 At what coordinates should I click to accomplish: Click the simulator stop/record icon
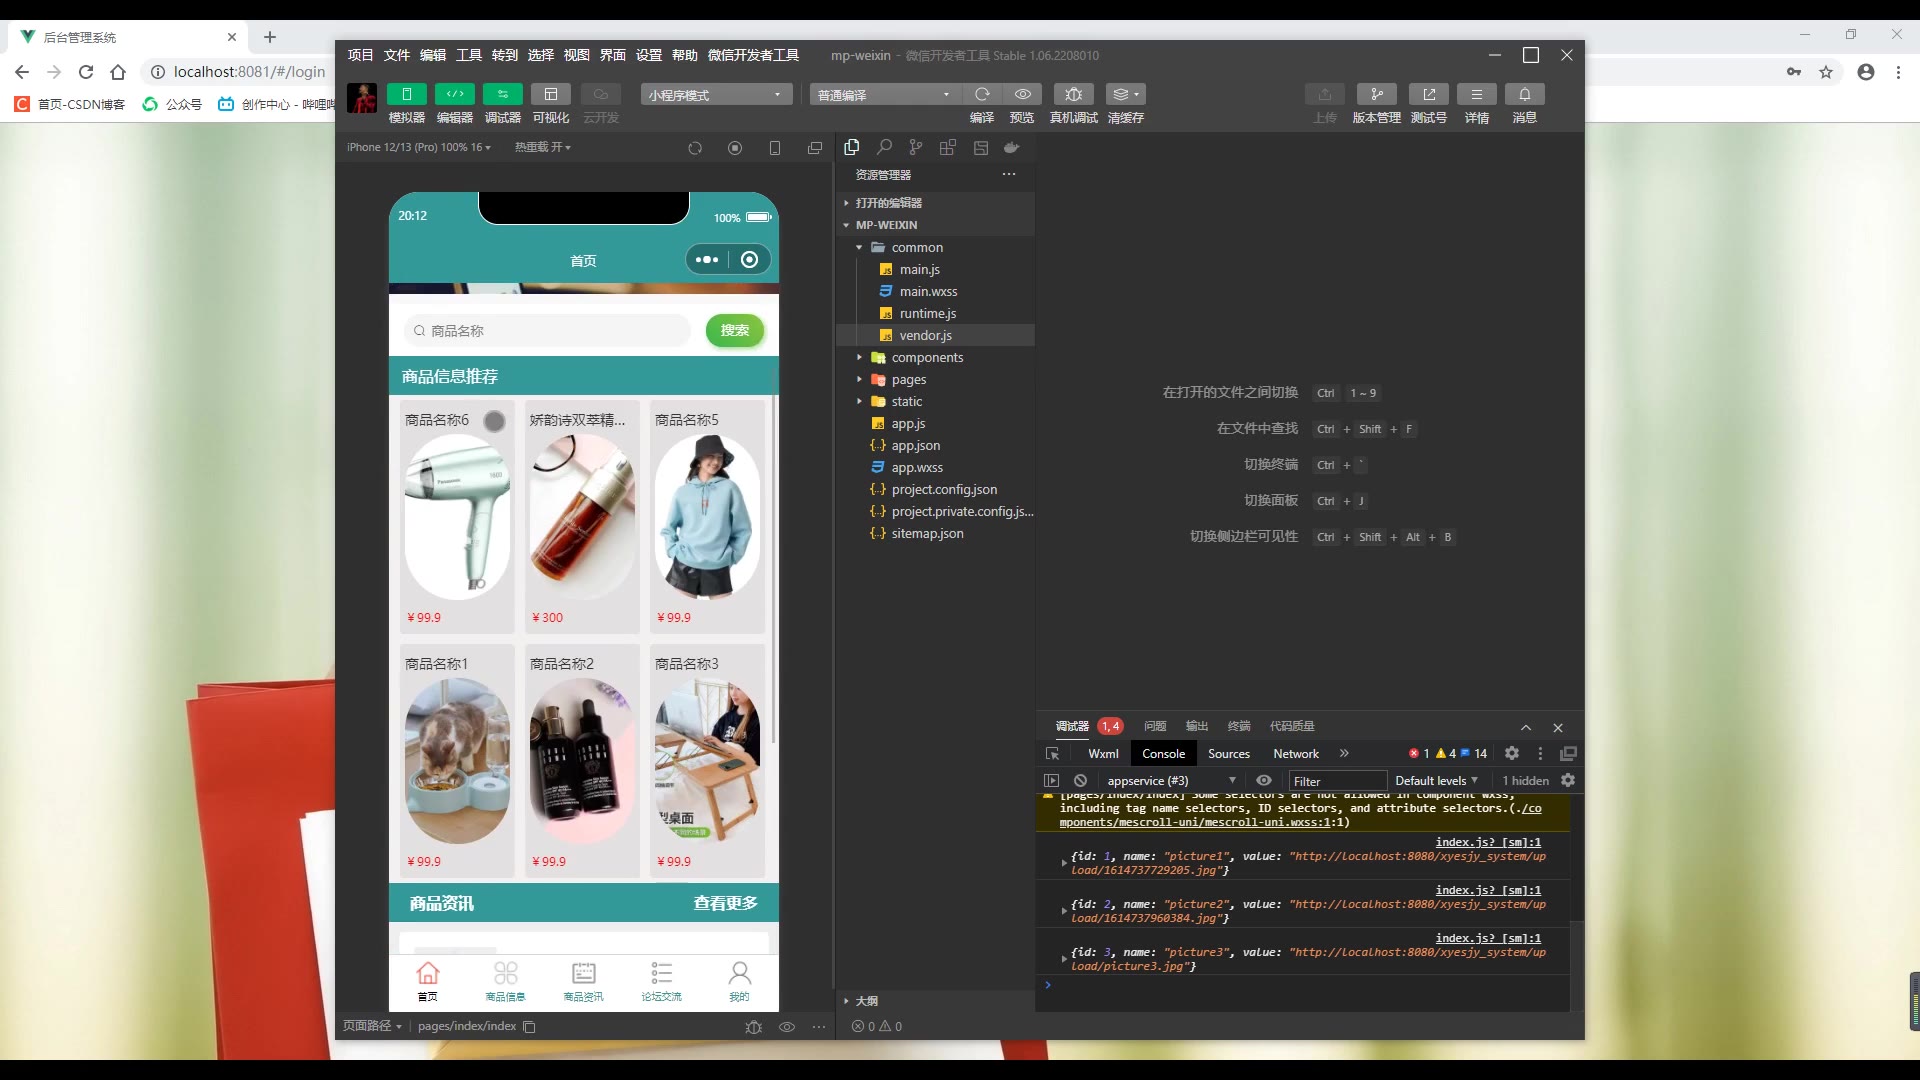tap(735, 148)
